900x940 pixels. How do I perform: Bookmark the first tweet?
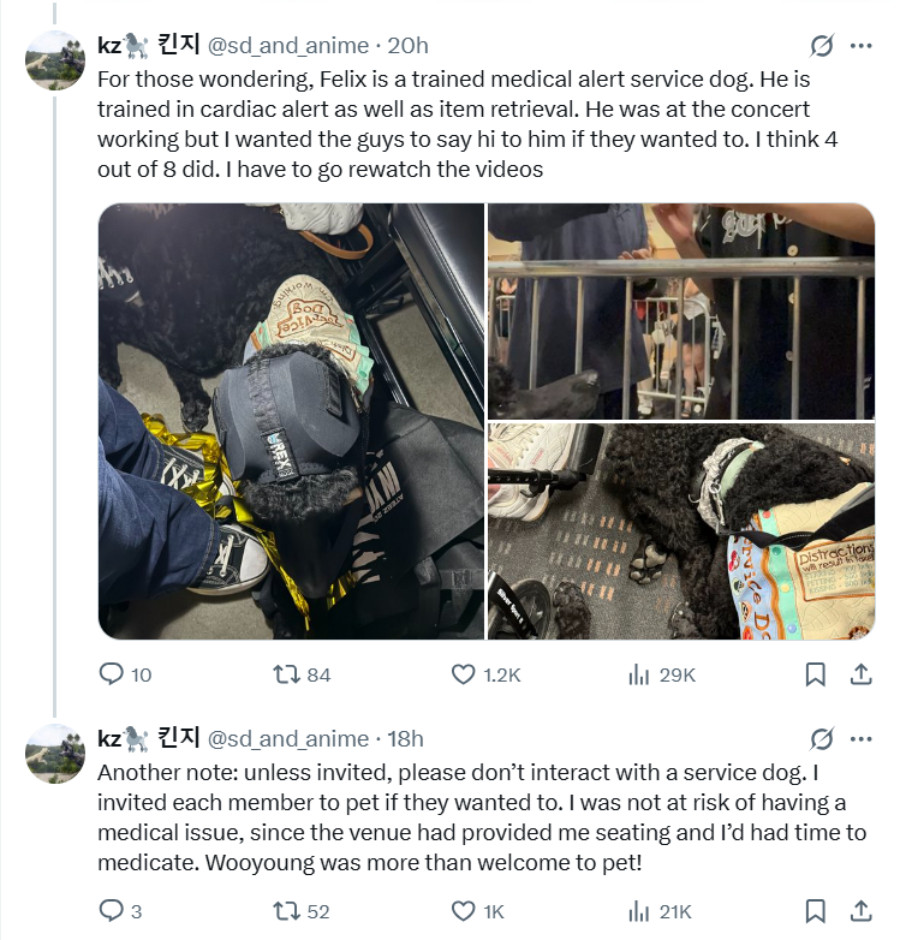(x=815, y=674)
